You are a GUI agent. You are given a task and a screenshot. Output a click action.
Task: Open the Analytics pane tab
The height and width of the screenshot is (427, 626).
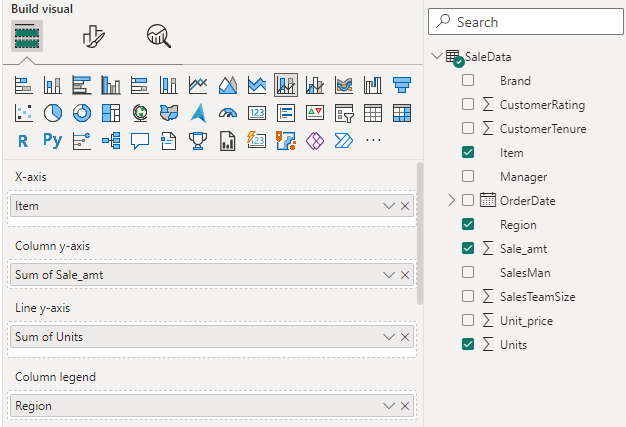158,36
